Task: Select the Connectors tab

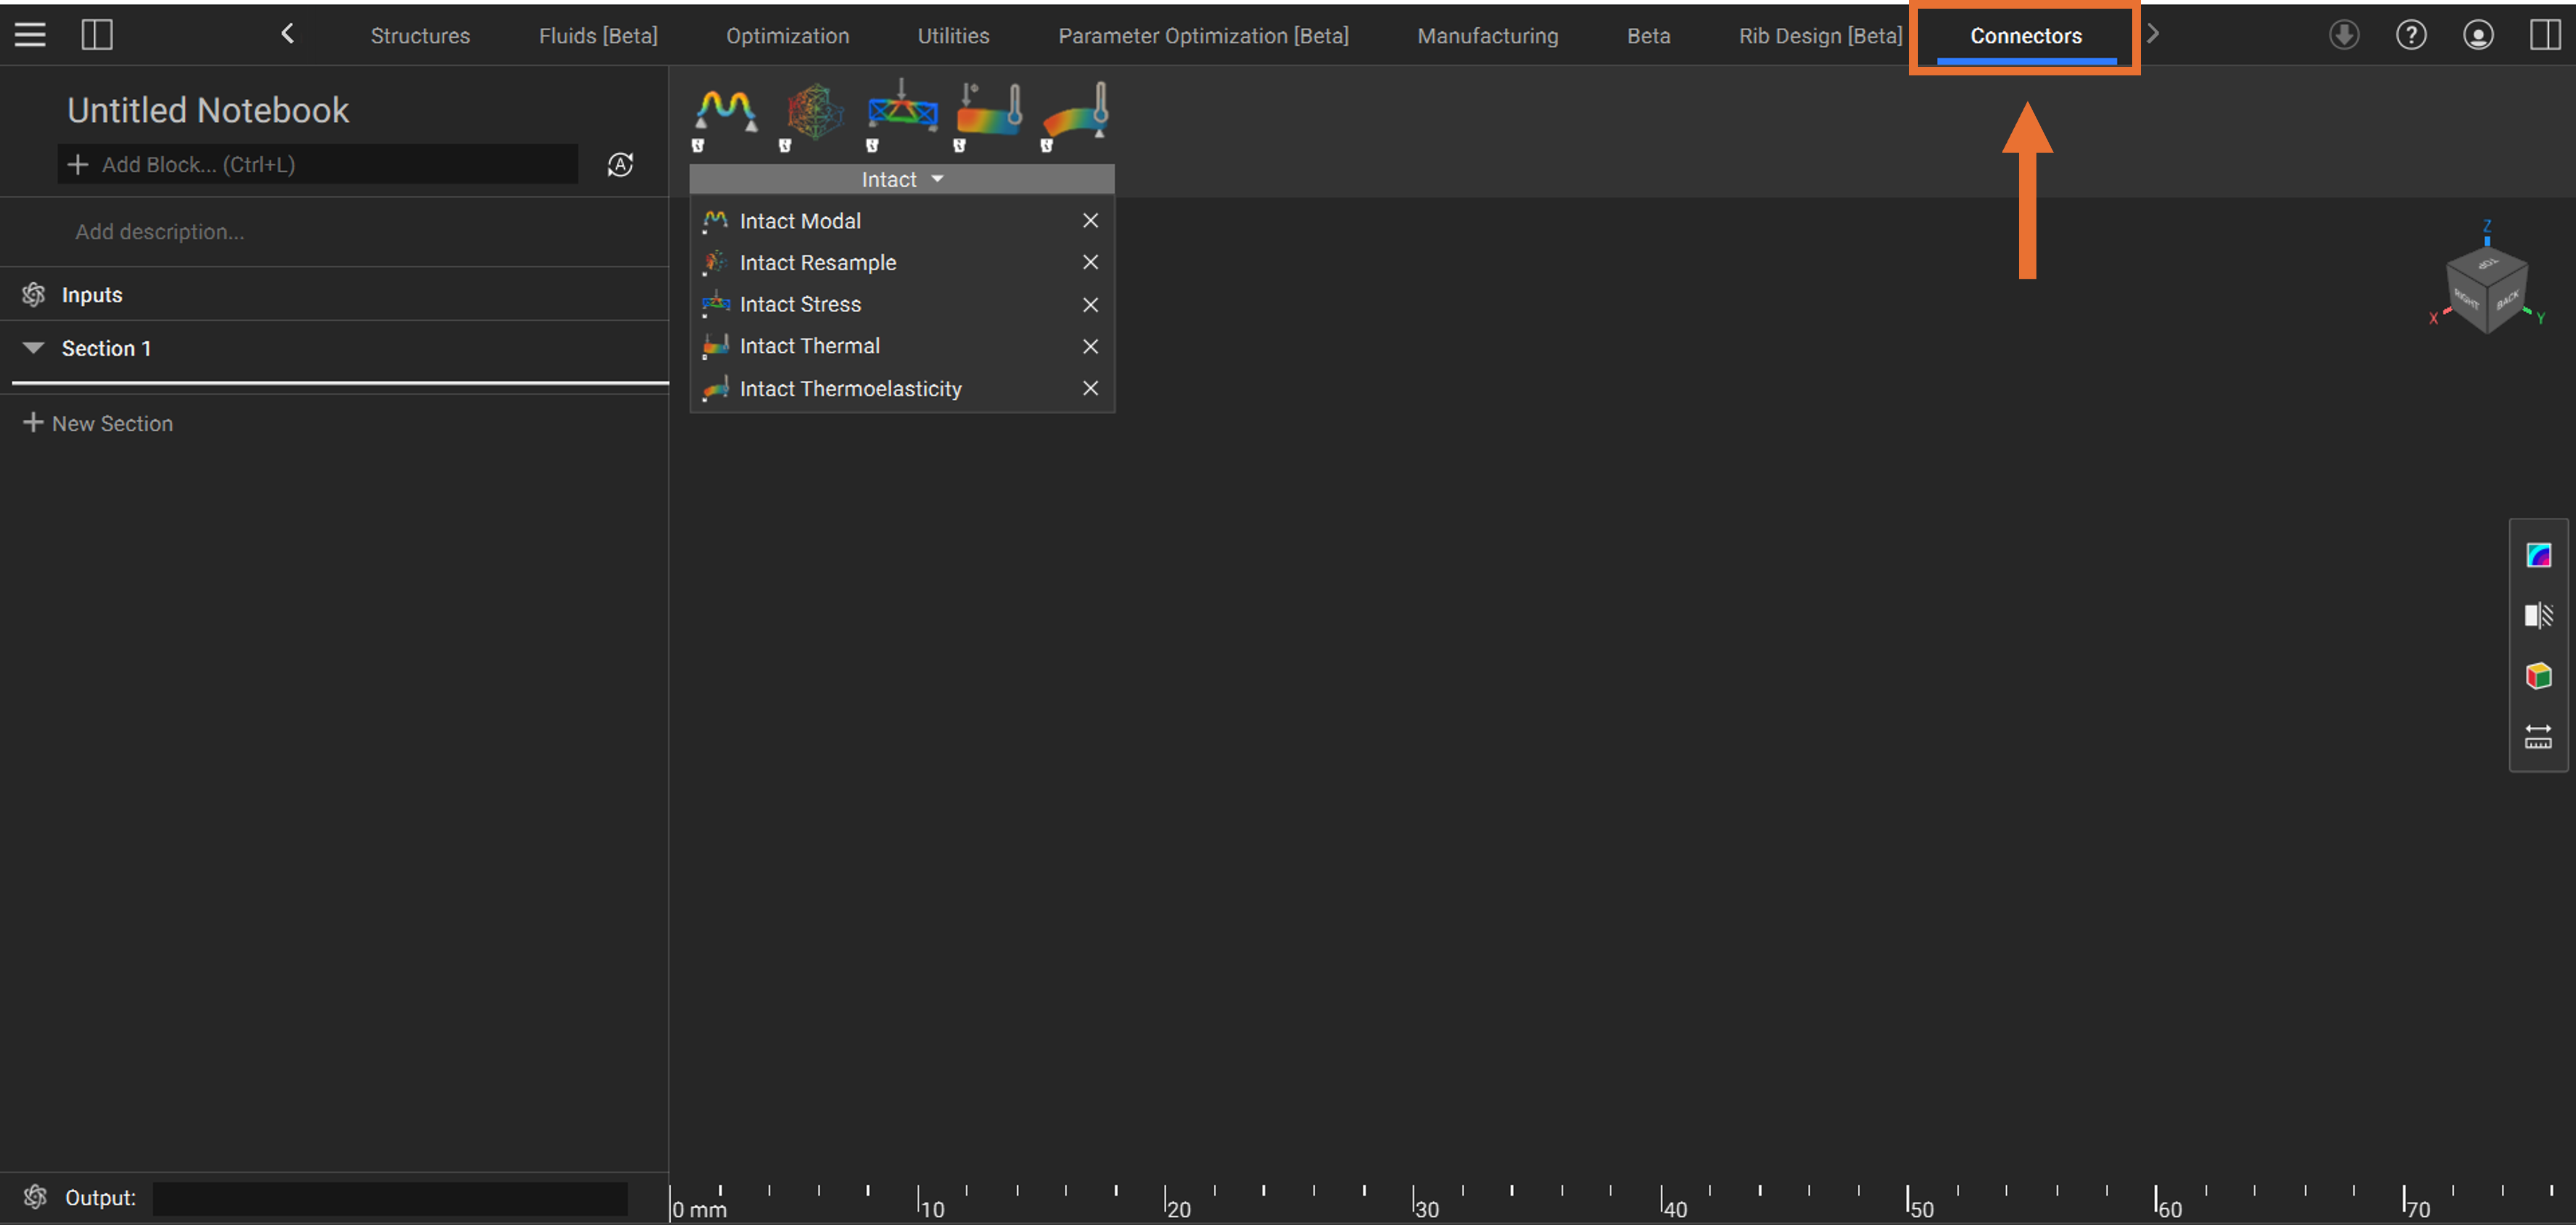Action: [2026, 36]
